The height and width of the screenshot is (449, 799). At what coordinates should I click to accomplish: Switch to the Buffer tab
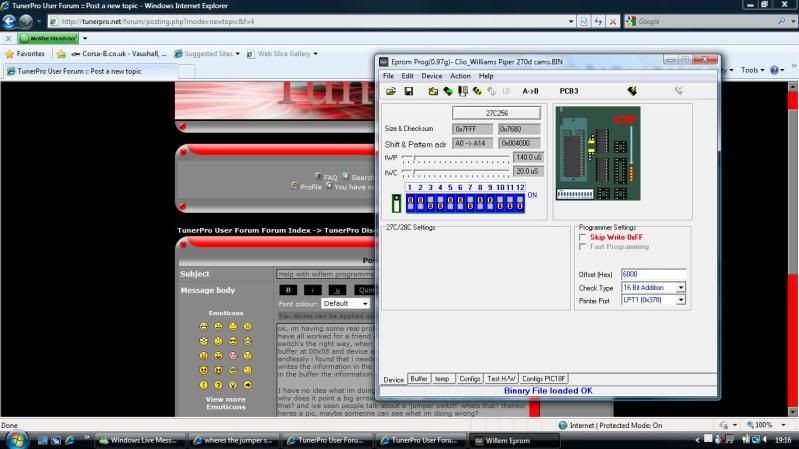pyautogui.click(x=419, y=379)
